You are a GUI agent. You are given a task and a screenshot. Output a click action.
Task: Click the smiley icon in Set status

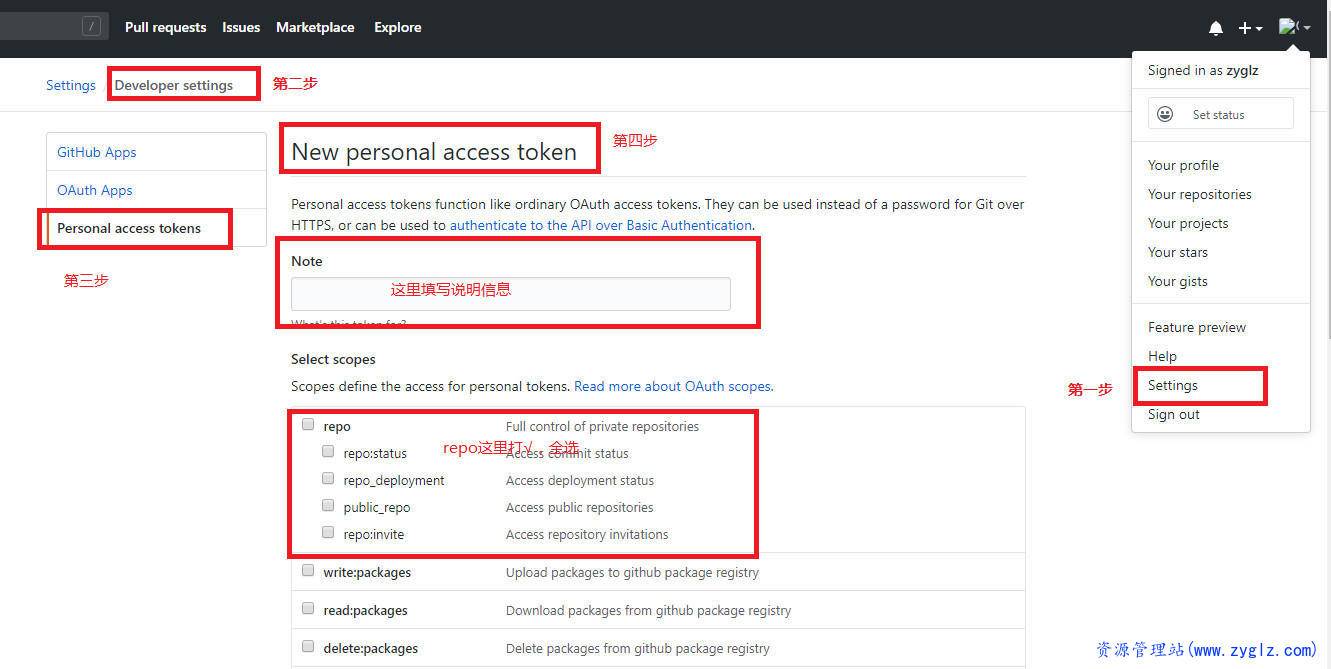1165,114
